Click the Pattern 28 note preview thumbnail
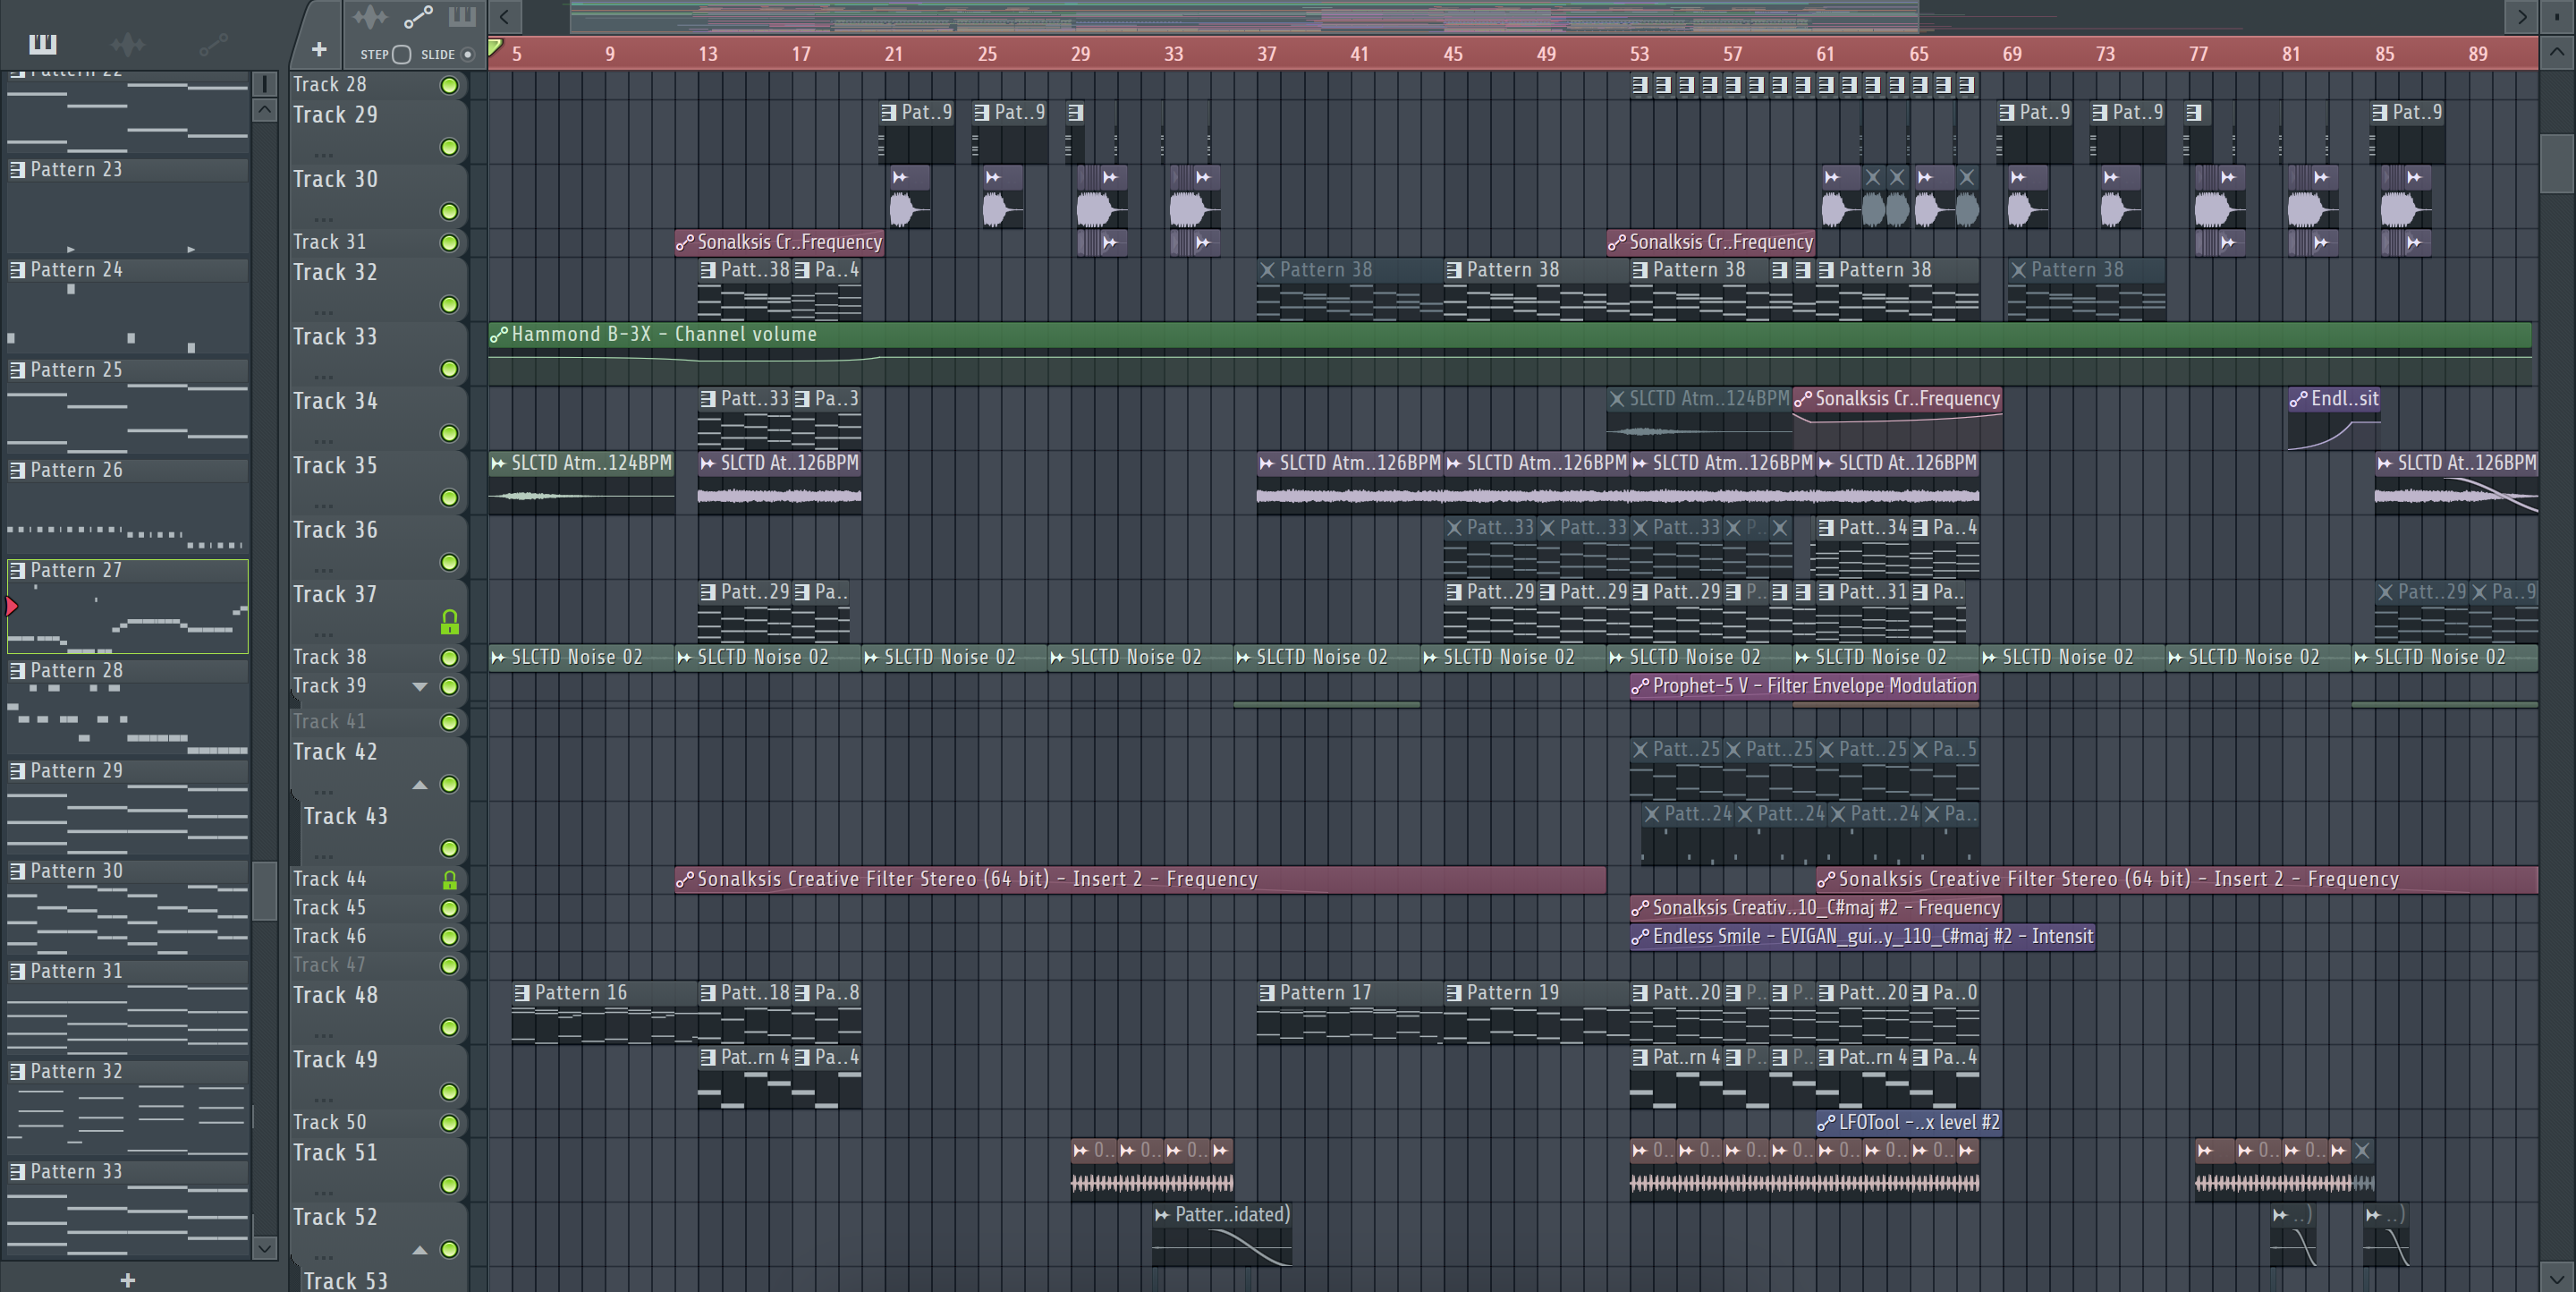2576x1292 pixels. pyautogui.click(x=128, y=718)
